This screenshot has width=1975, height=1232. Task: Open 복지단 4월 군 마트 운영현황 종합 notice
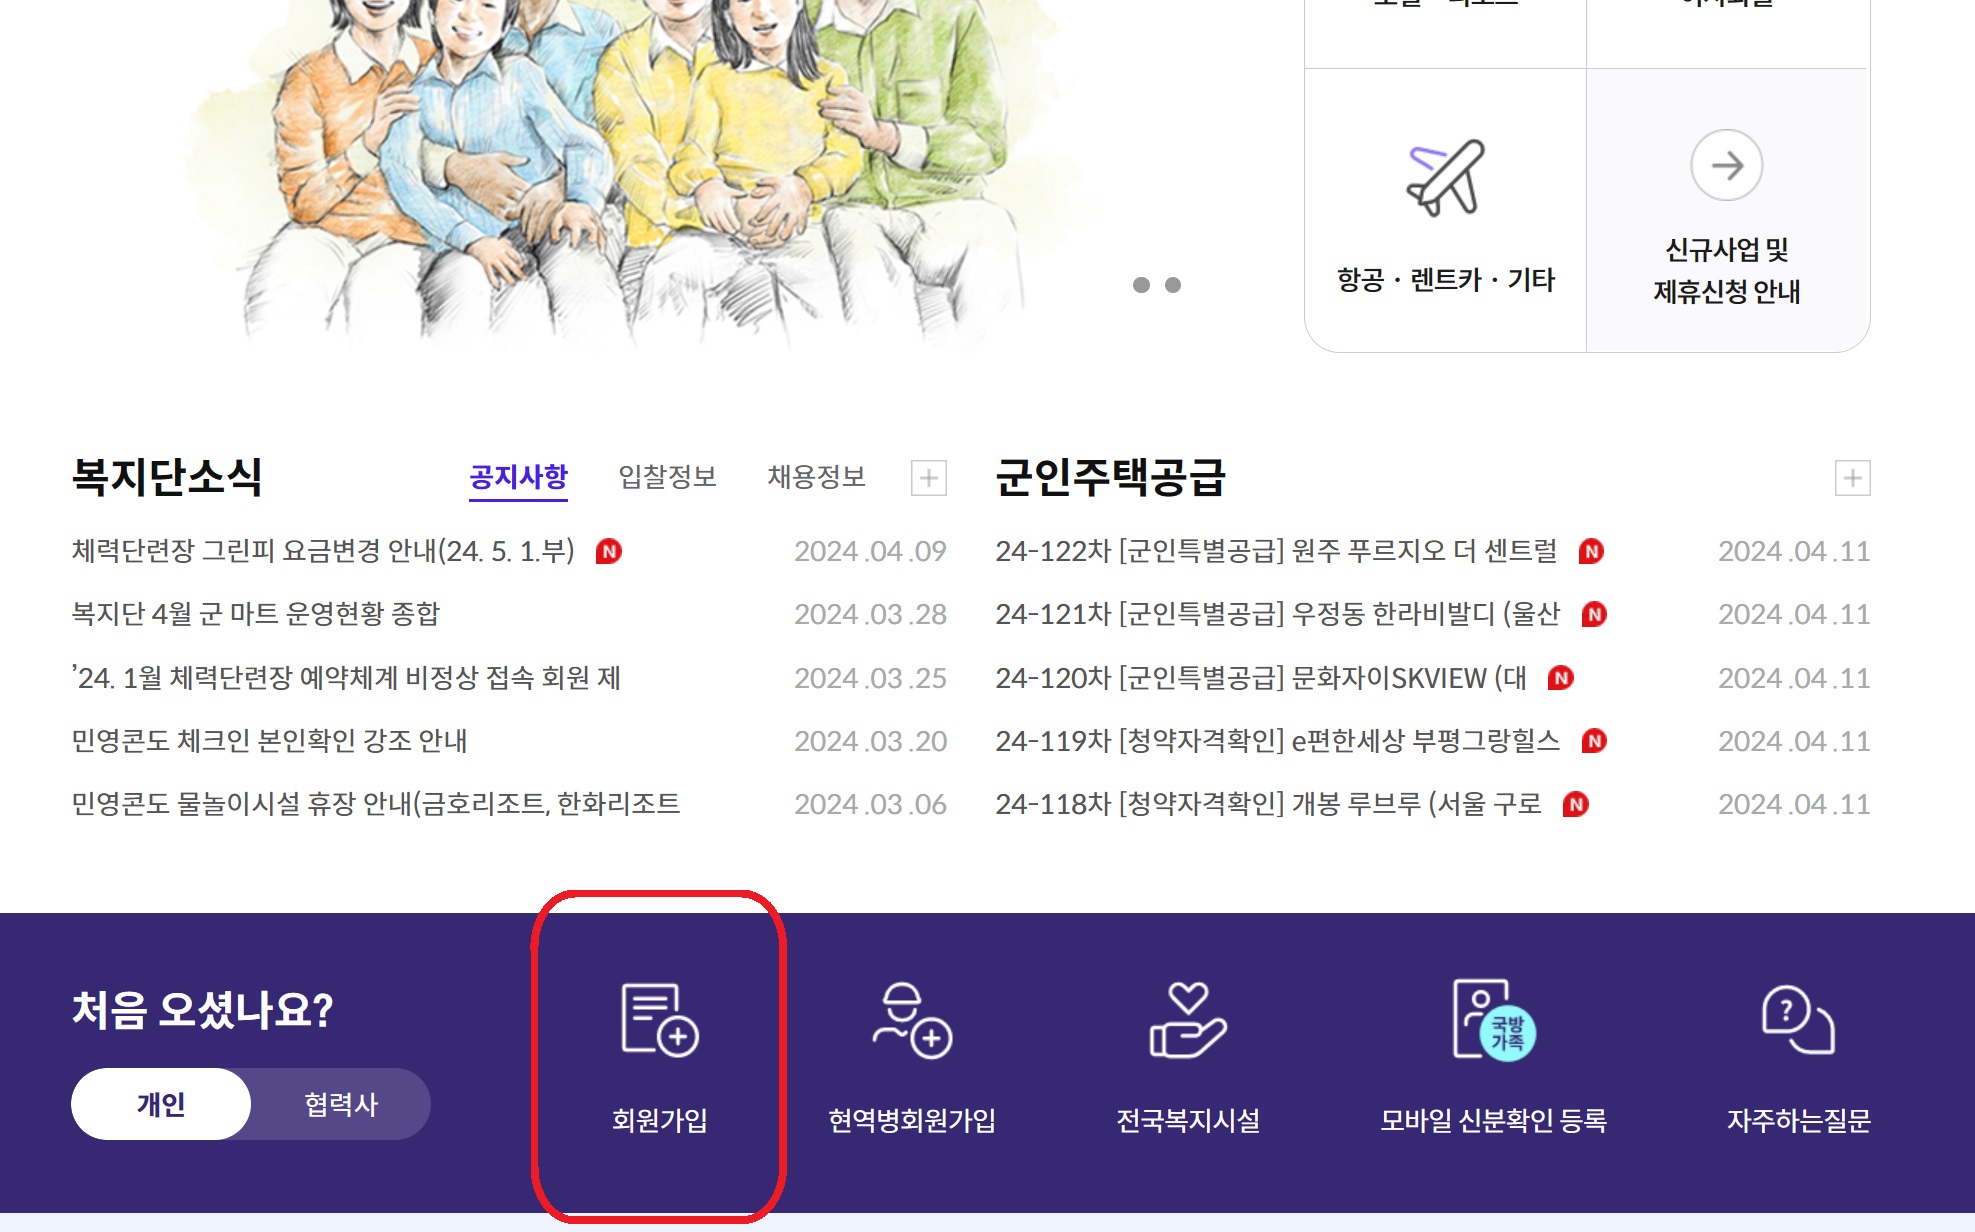point(256,614)
